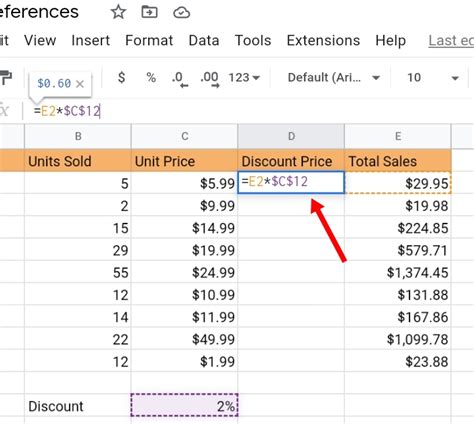Click the Unit Price header cell
The height and width of the screenshot is (424, 474).
pyautogui.click(x=185, y=161)
